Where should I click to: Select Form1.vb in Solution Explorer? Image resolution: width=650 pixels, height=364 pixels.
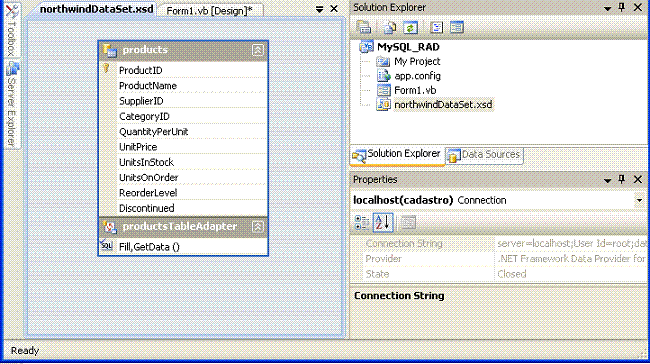[x=415, y=90]
